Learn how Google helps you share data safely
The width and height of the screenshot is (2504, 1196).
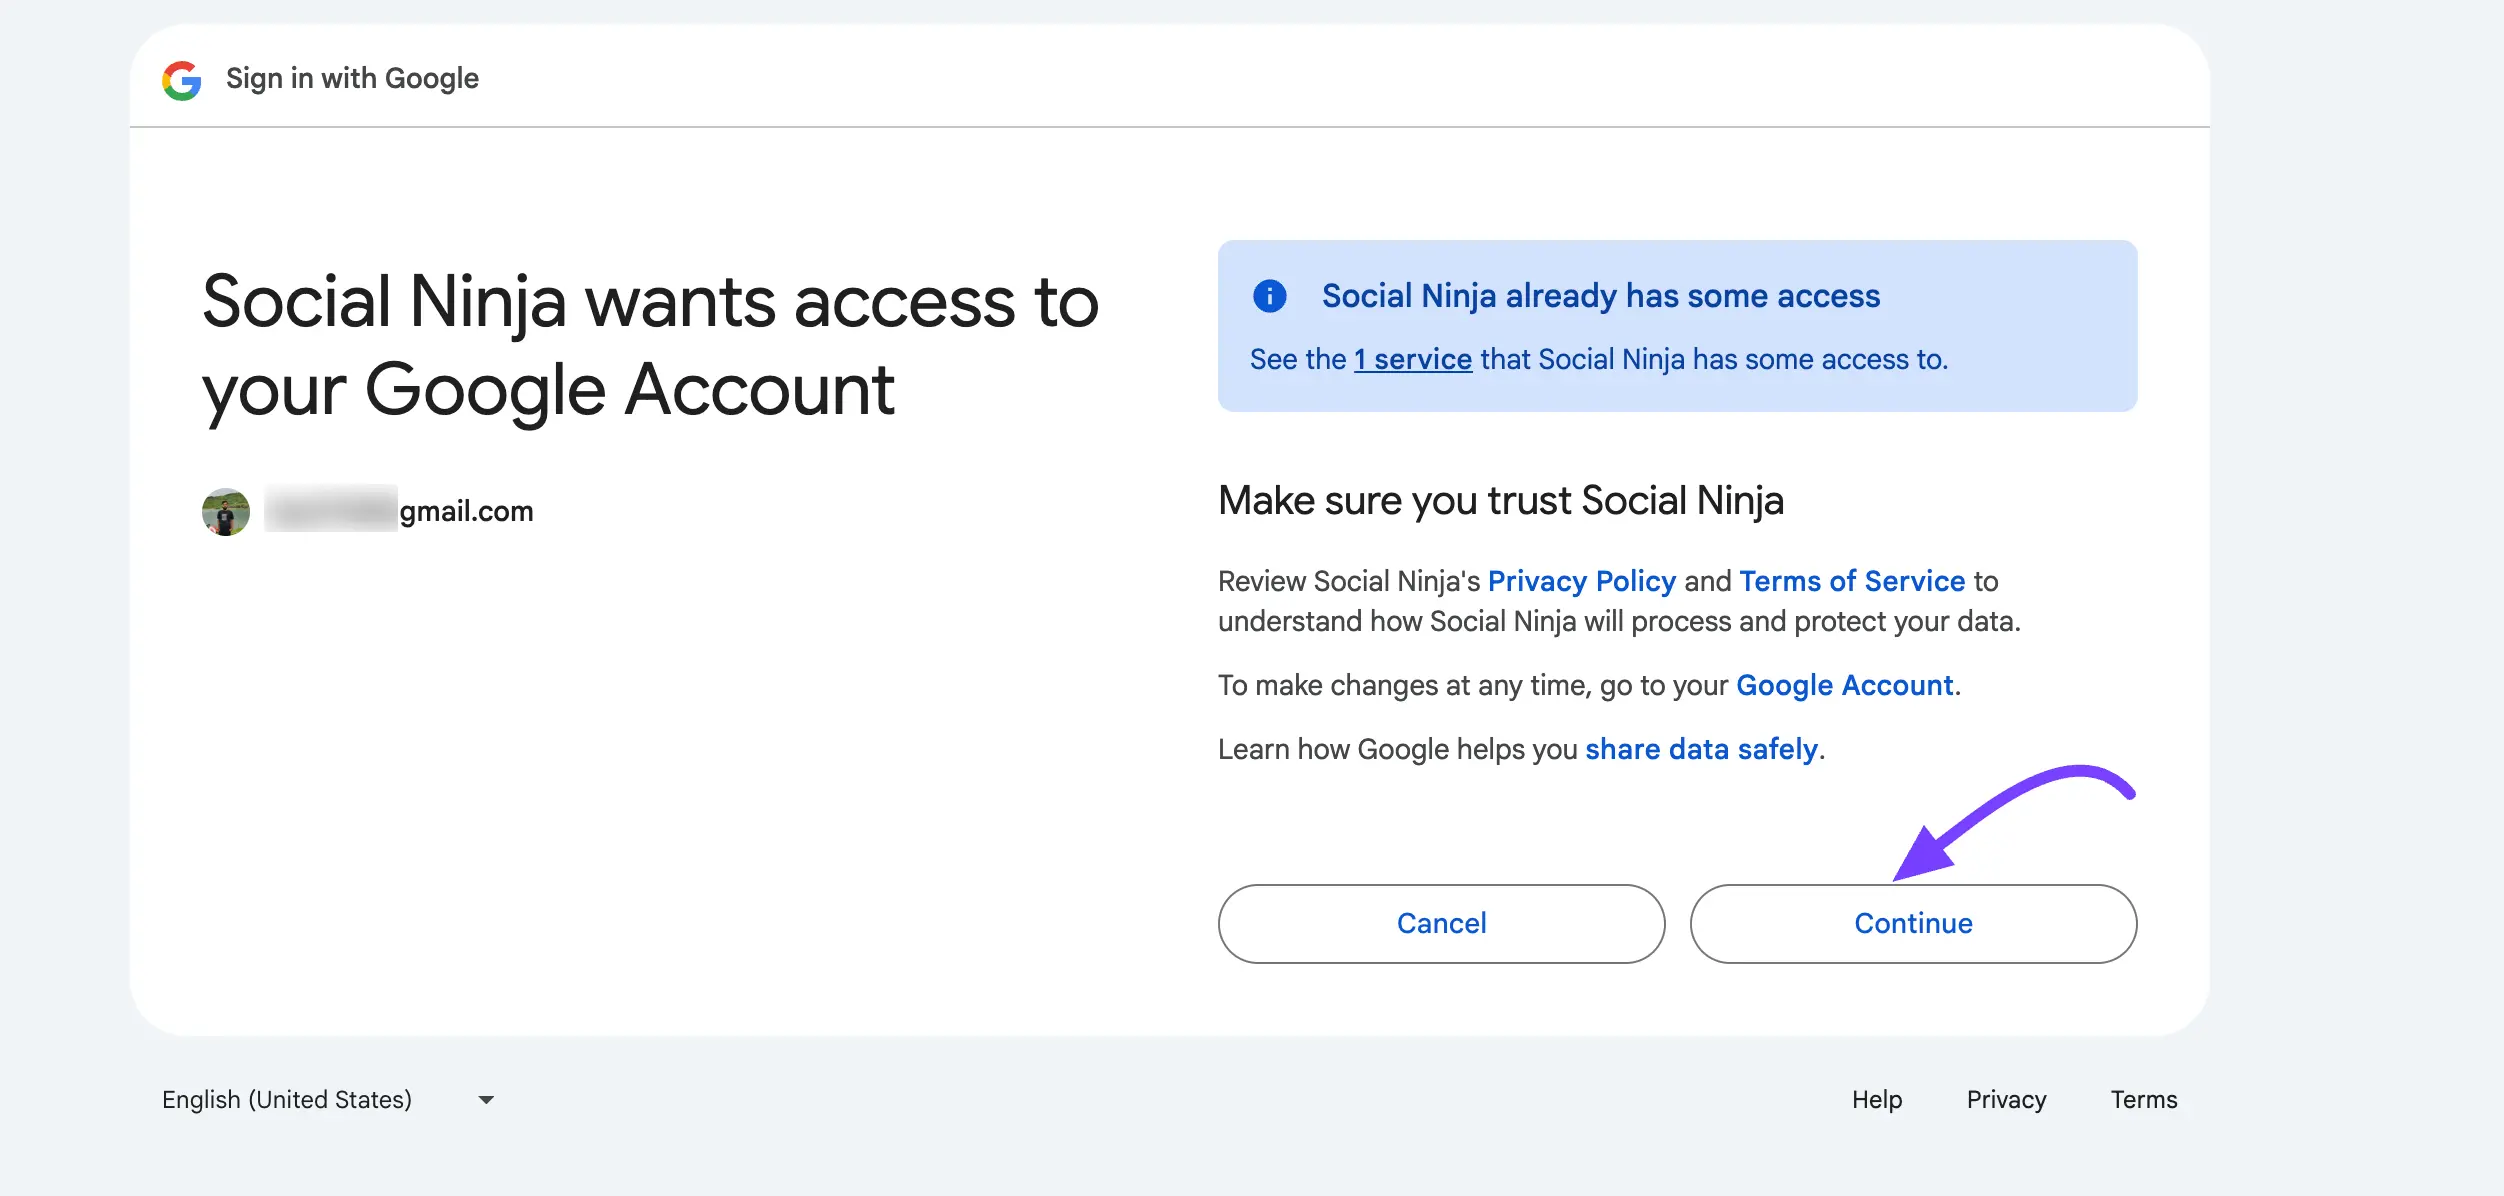[1702, 748]
